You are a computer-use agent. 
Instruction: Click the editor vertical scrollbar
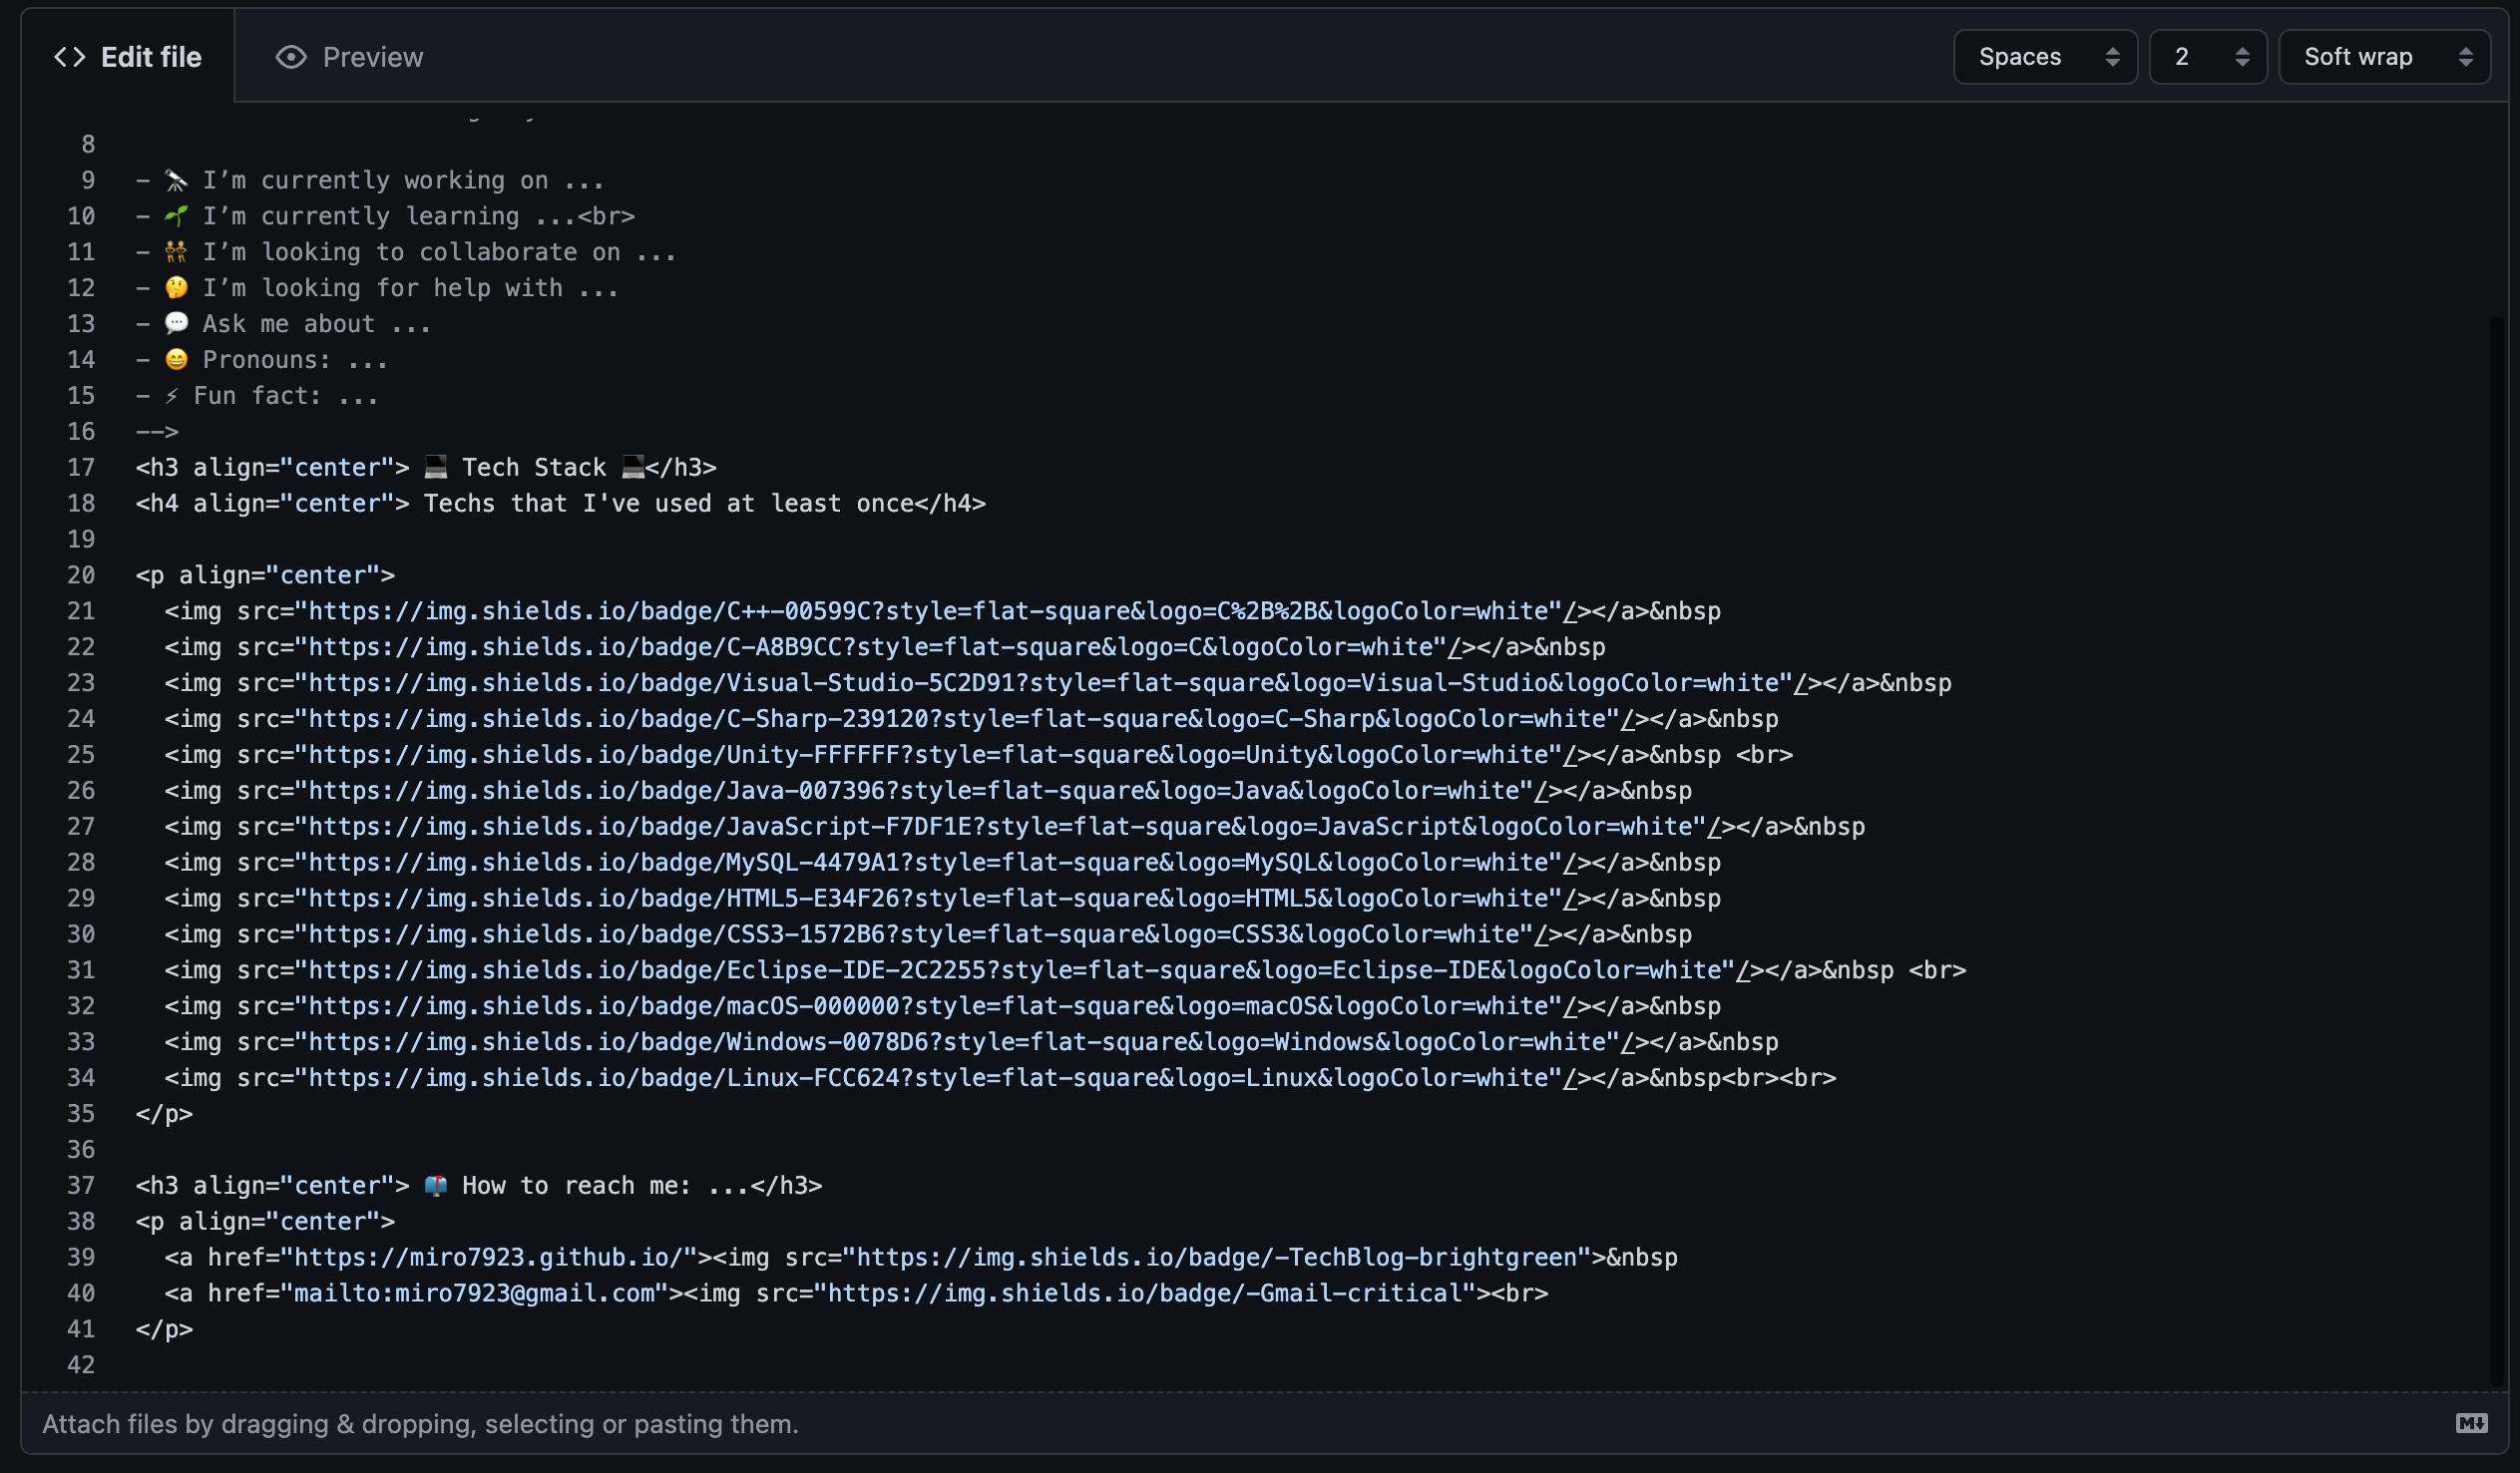[x=2496, y=850]
